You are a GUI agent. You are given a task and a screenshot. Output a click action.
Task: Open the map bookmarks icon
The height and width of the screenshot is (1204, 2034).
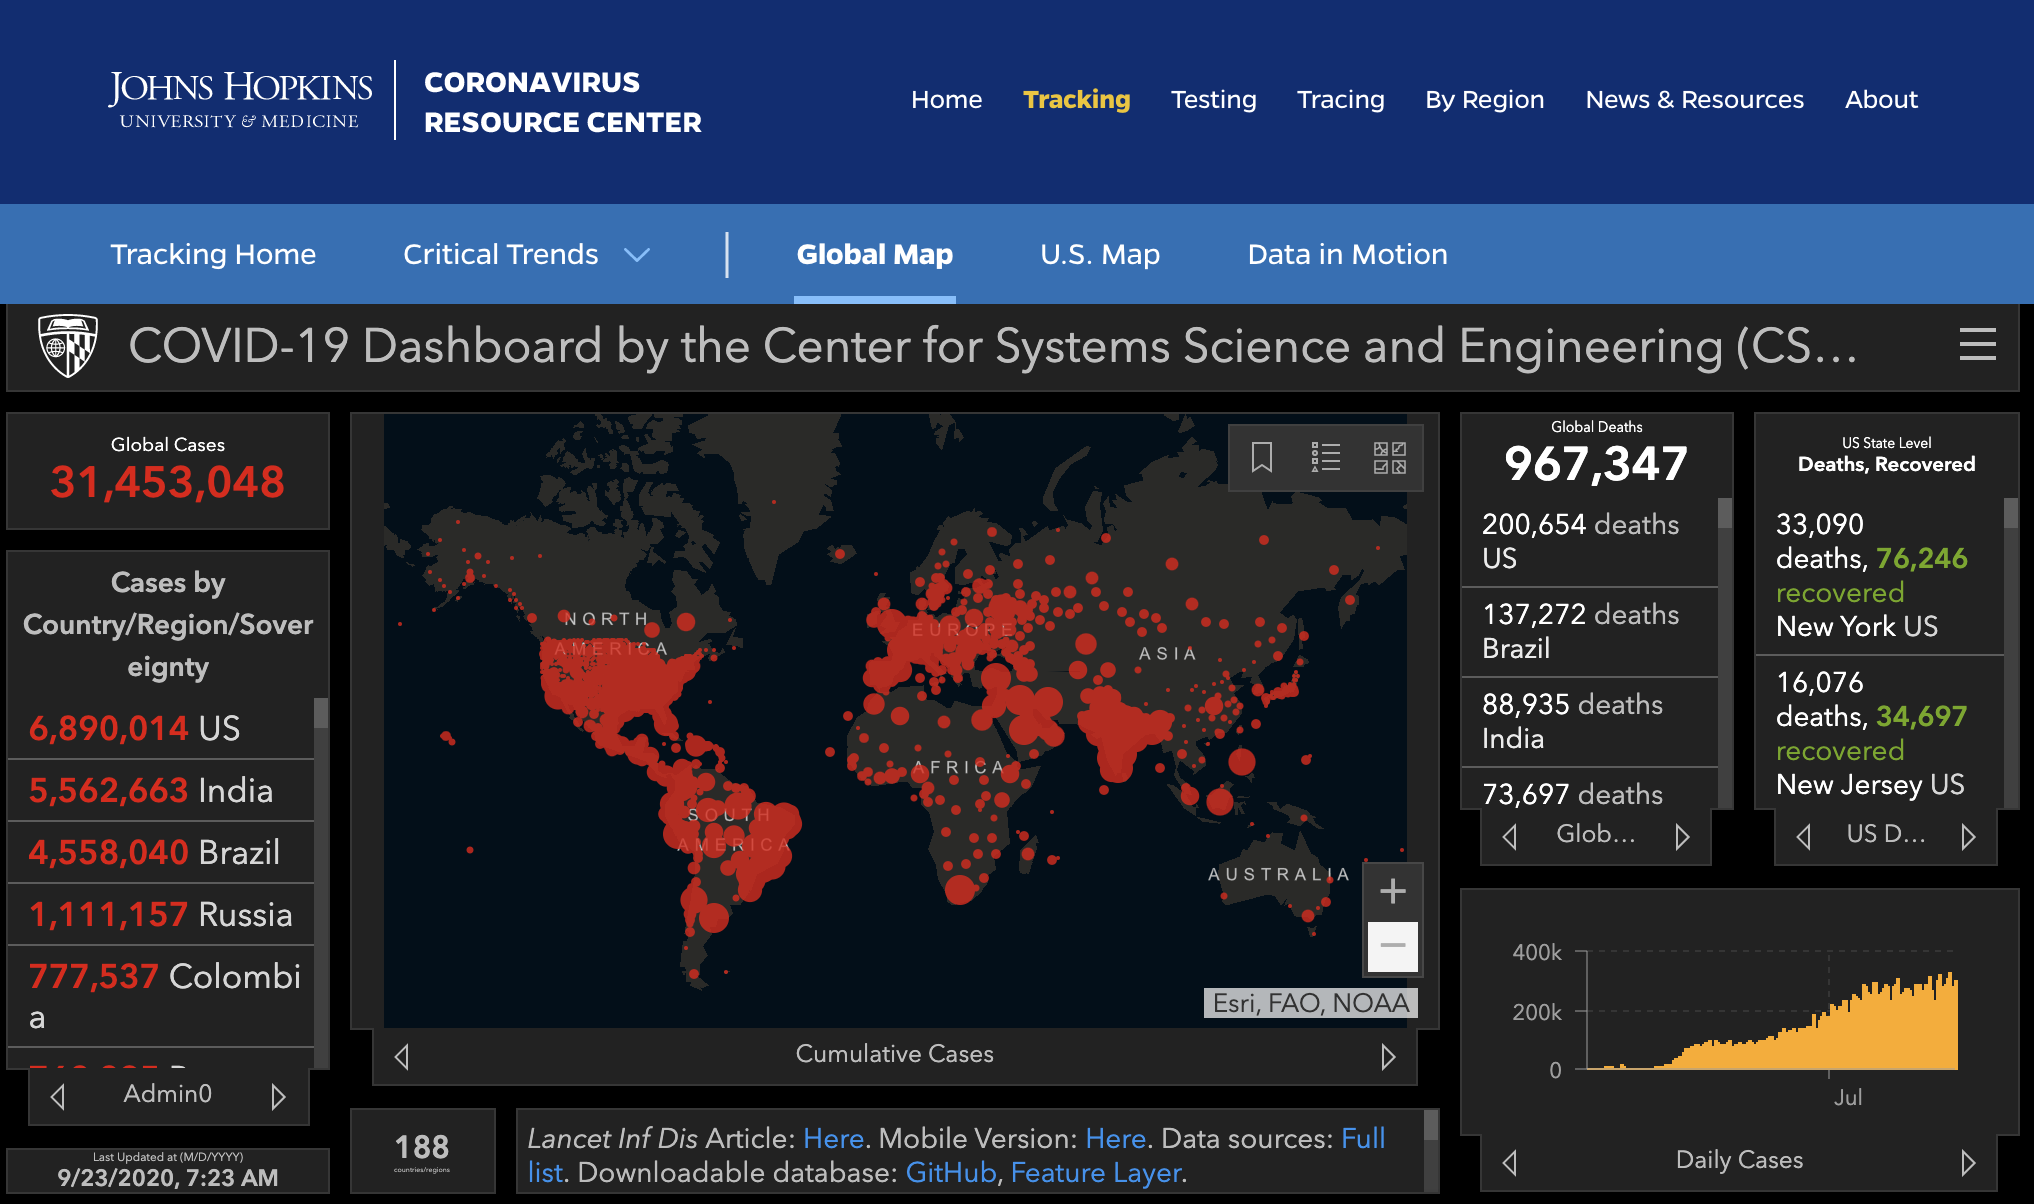(x=1262, y=458)
